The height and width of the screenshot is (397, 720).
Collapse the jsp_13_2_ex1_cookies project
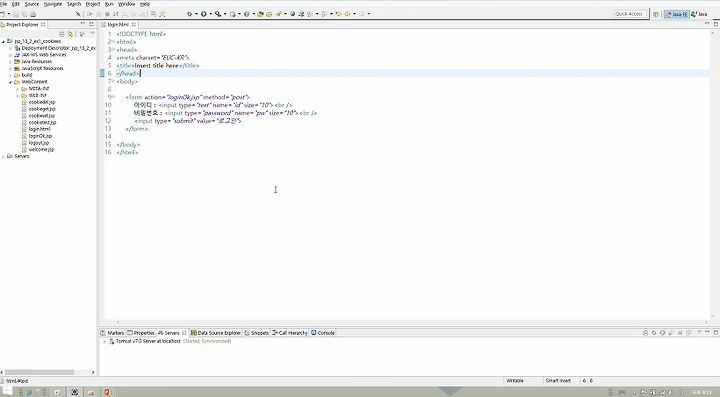tap(3, 41)
